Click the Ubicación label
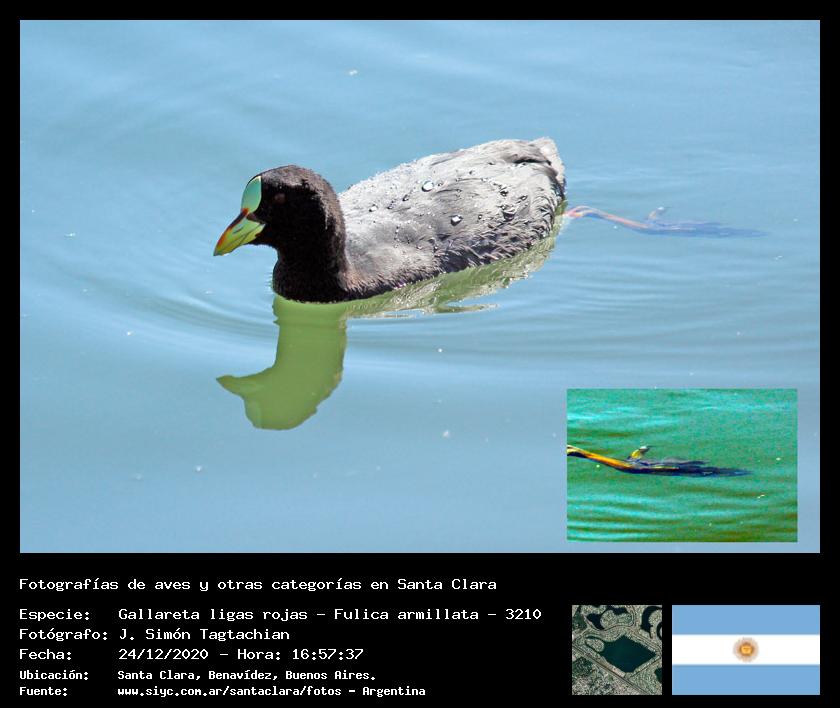Image resolution: width=840 pixels, height=708 pixels. click(x=54, y=675)
